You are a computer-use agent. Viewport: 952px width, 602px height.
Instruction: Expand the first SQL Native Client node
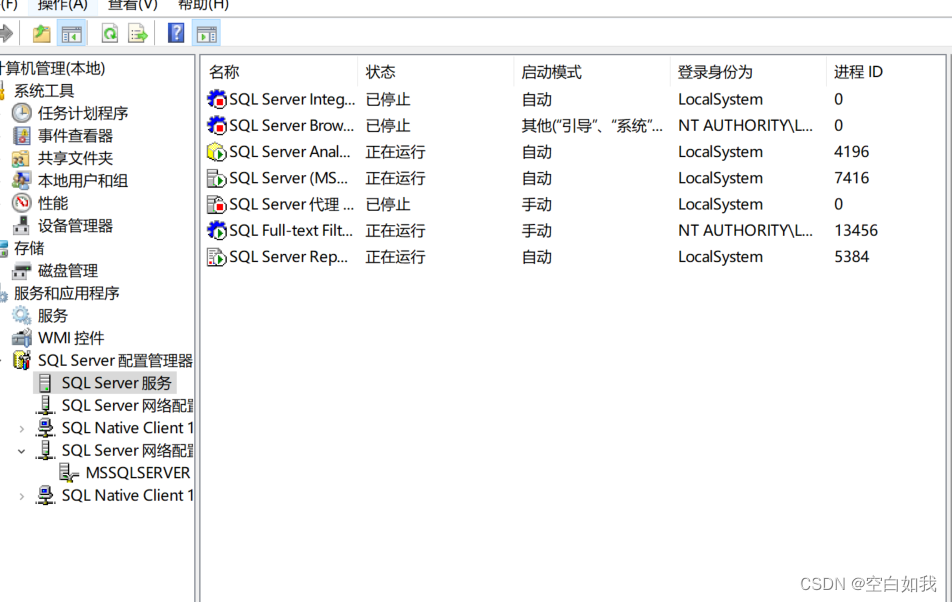pyautogui.click(x=22, y=429)
